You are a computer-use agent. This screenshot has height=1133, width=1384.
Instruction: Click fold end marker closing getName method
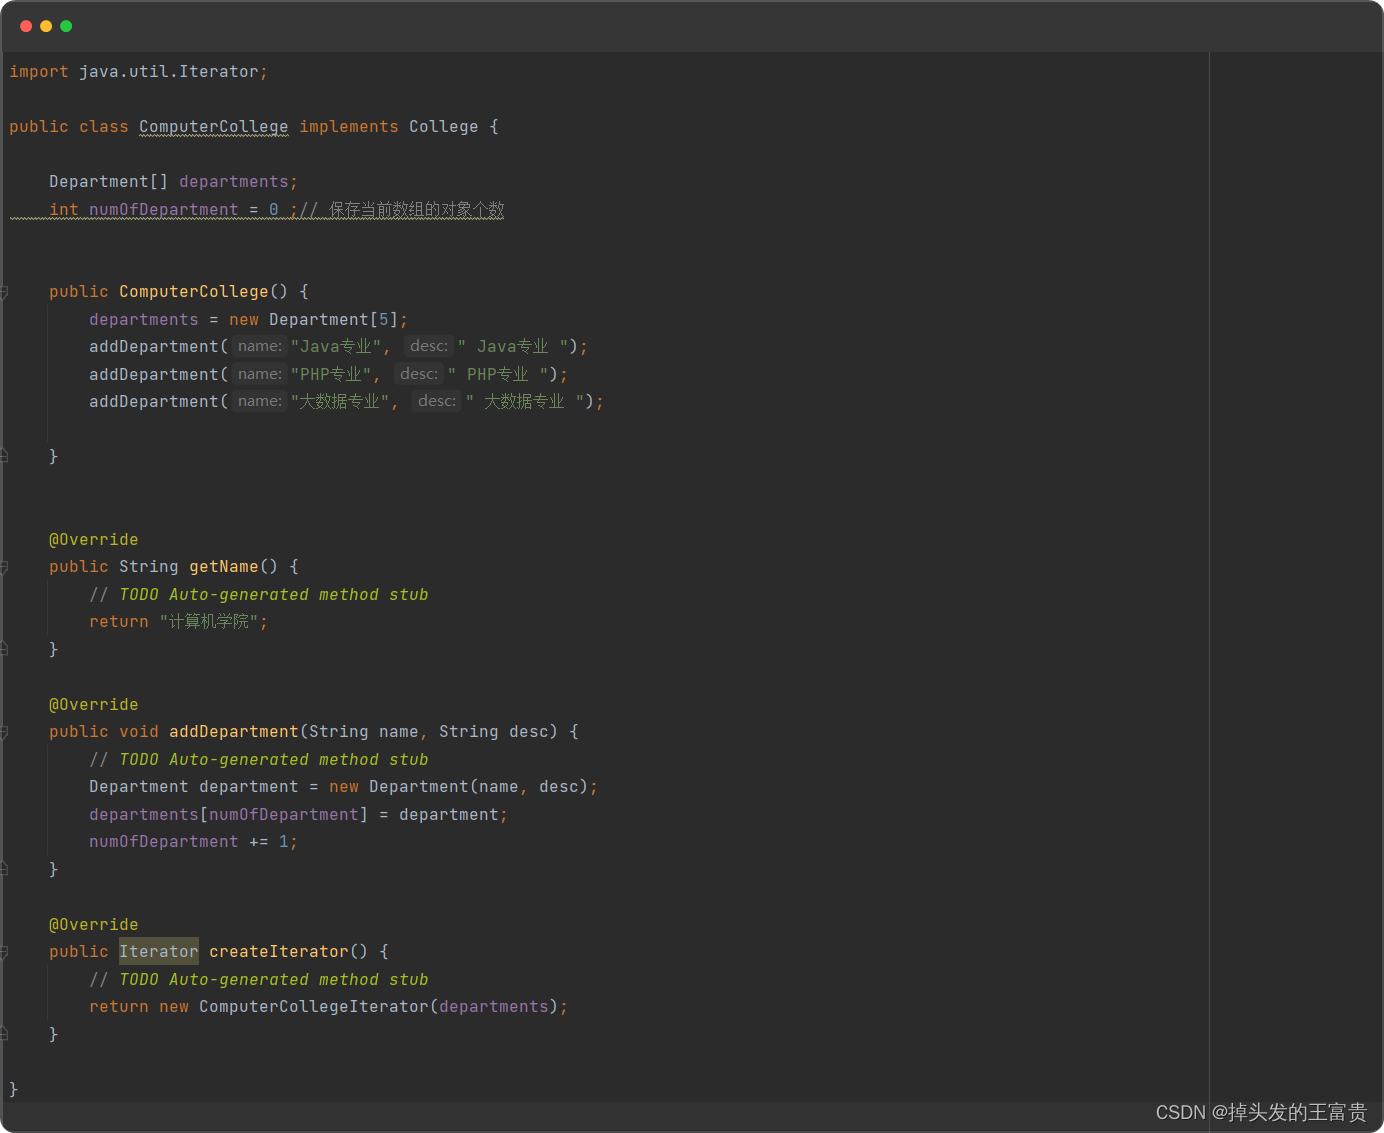4,649
